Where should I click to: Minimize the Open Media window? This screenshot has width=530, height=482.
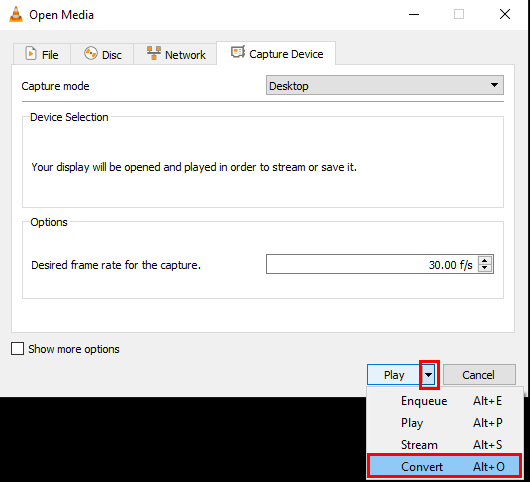click(x=414, y=15)
